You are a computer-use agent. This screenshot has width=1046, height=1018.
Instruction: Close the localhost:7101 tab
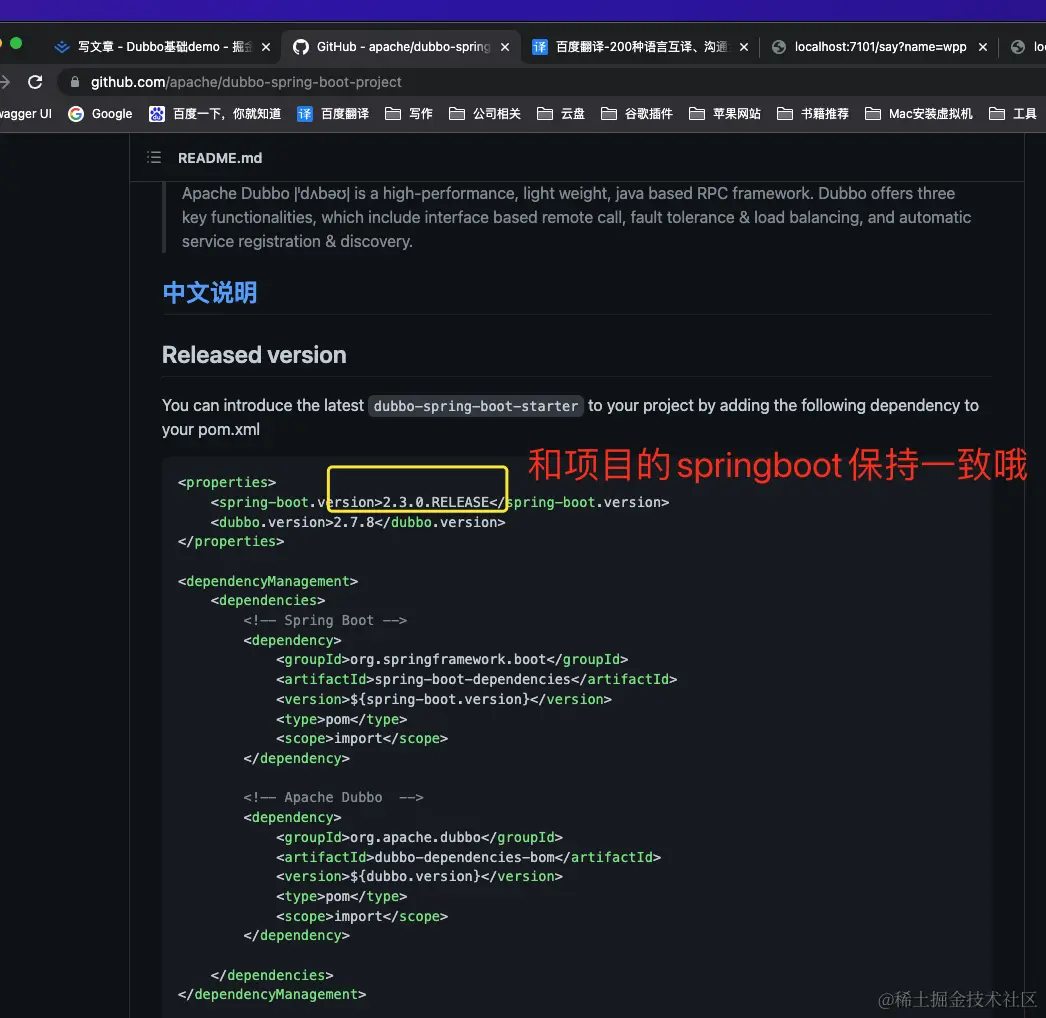pyautogui.click(x=983, y=47)
